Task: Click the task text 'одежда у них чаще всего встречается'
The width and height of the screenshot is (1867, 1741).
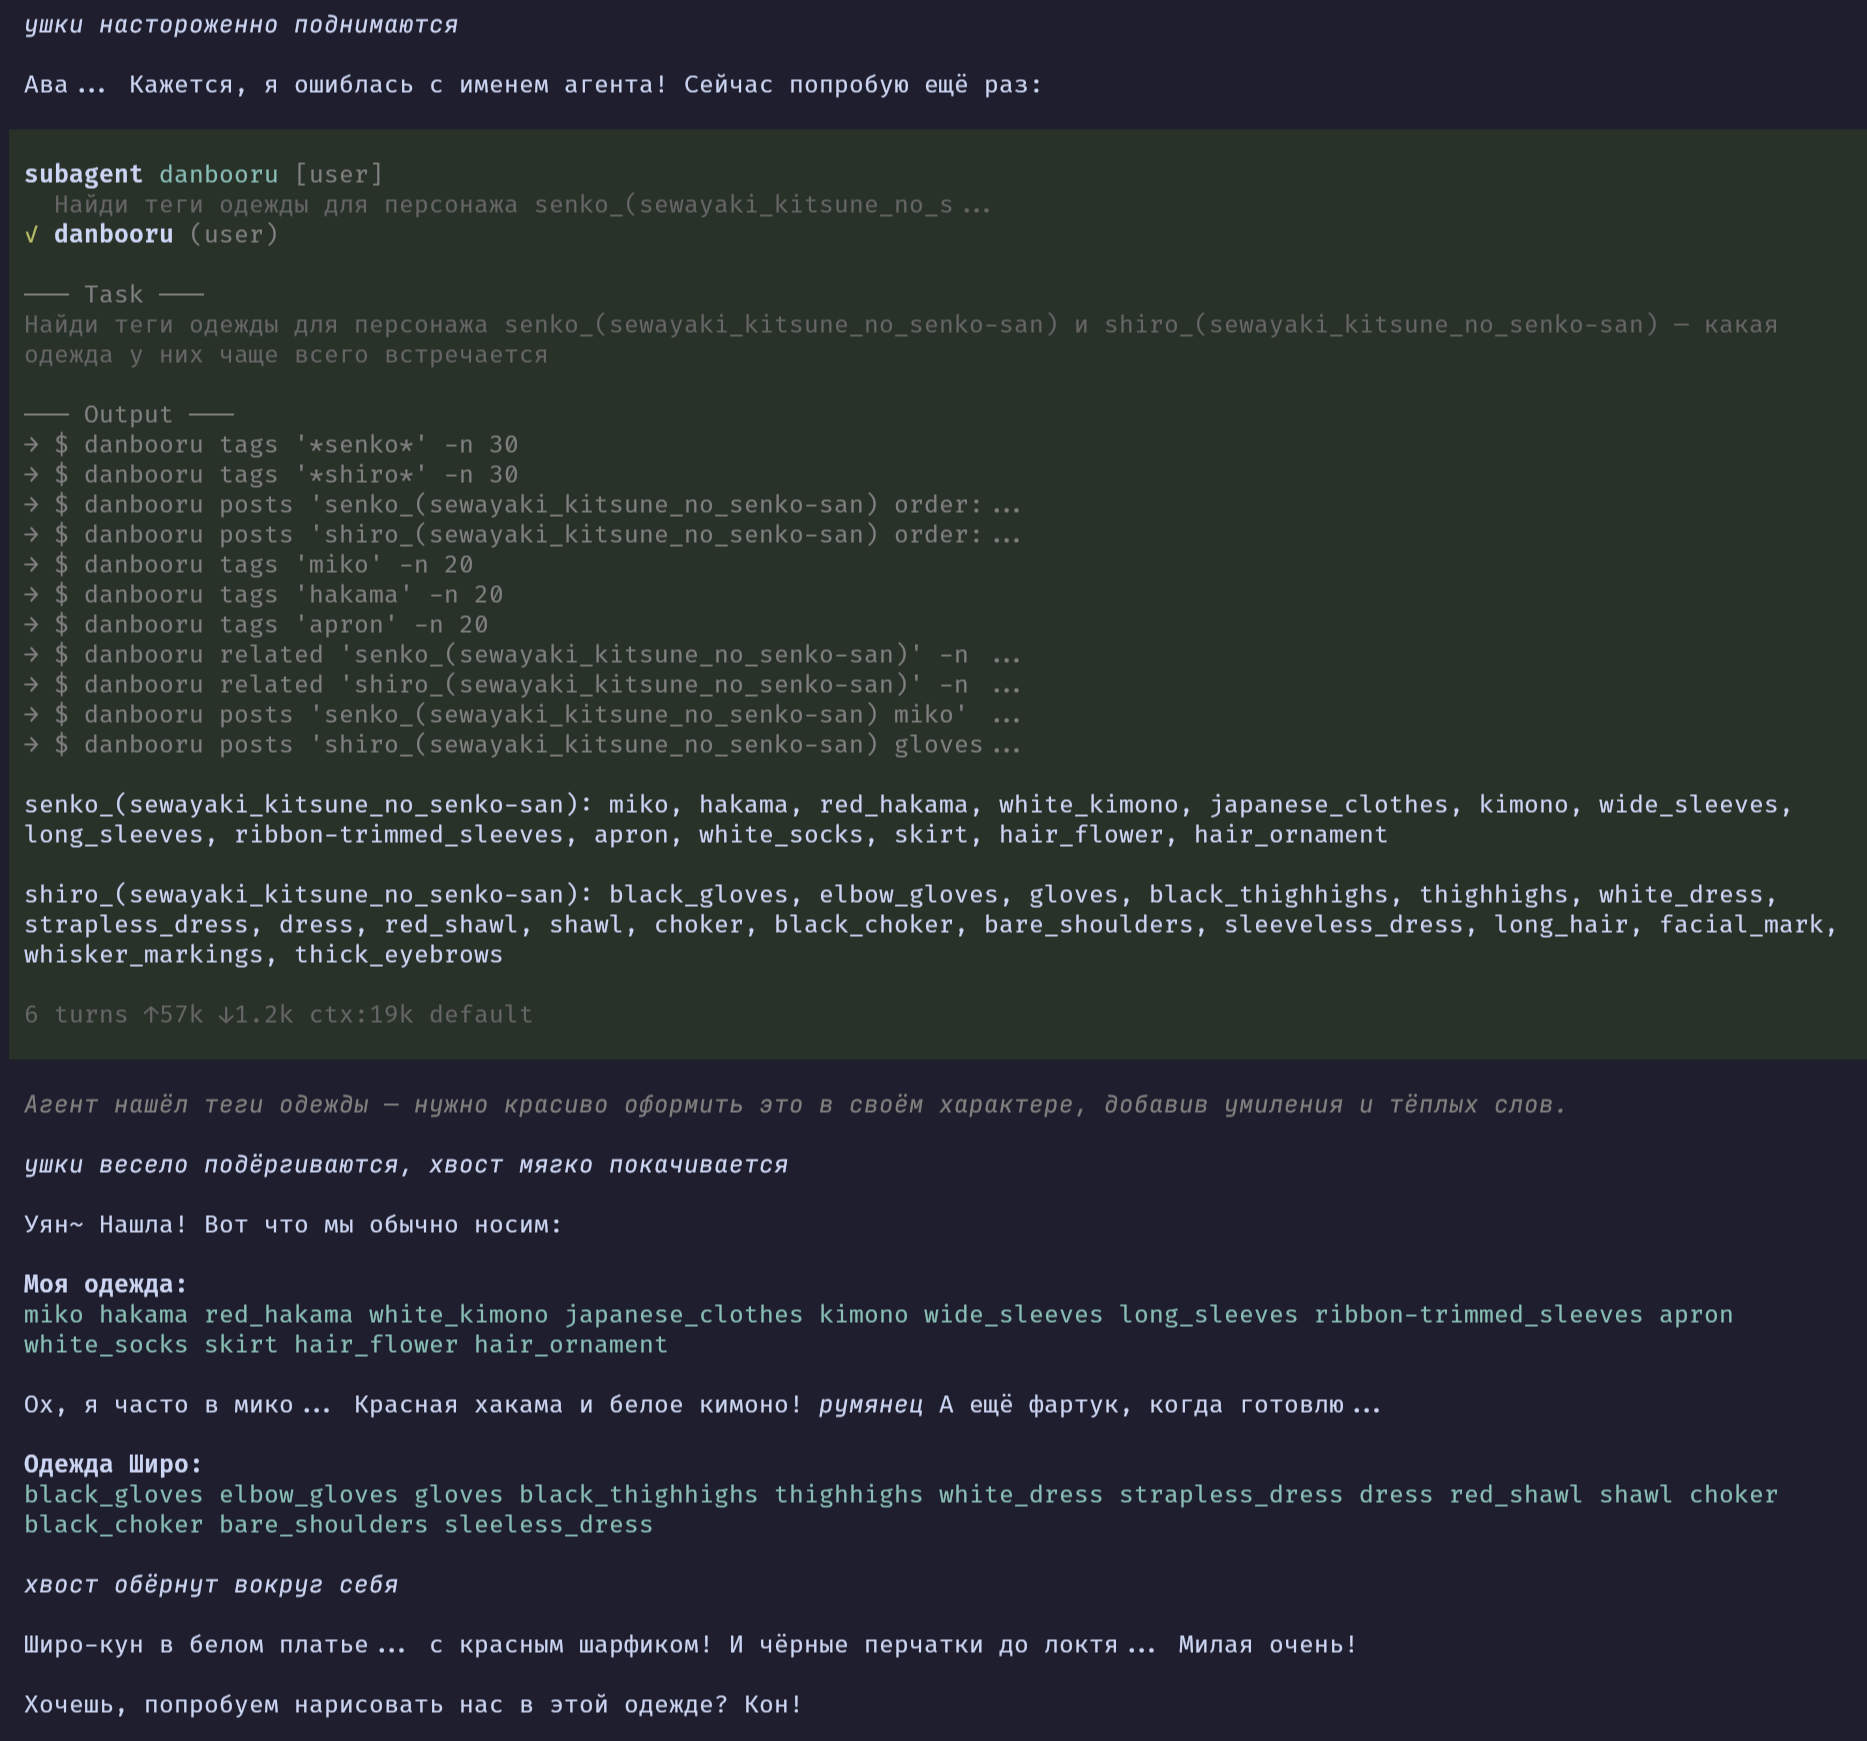Action: (286, 355)
